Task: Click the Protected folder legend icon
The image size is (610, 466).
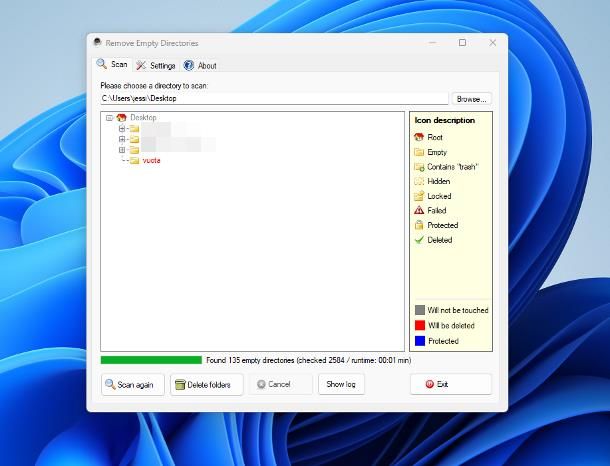Action: tap(419, 225)
